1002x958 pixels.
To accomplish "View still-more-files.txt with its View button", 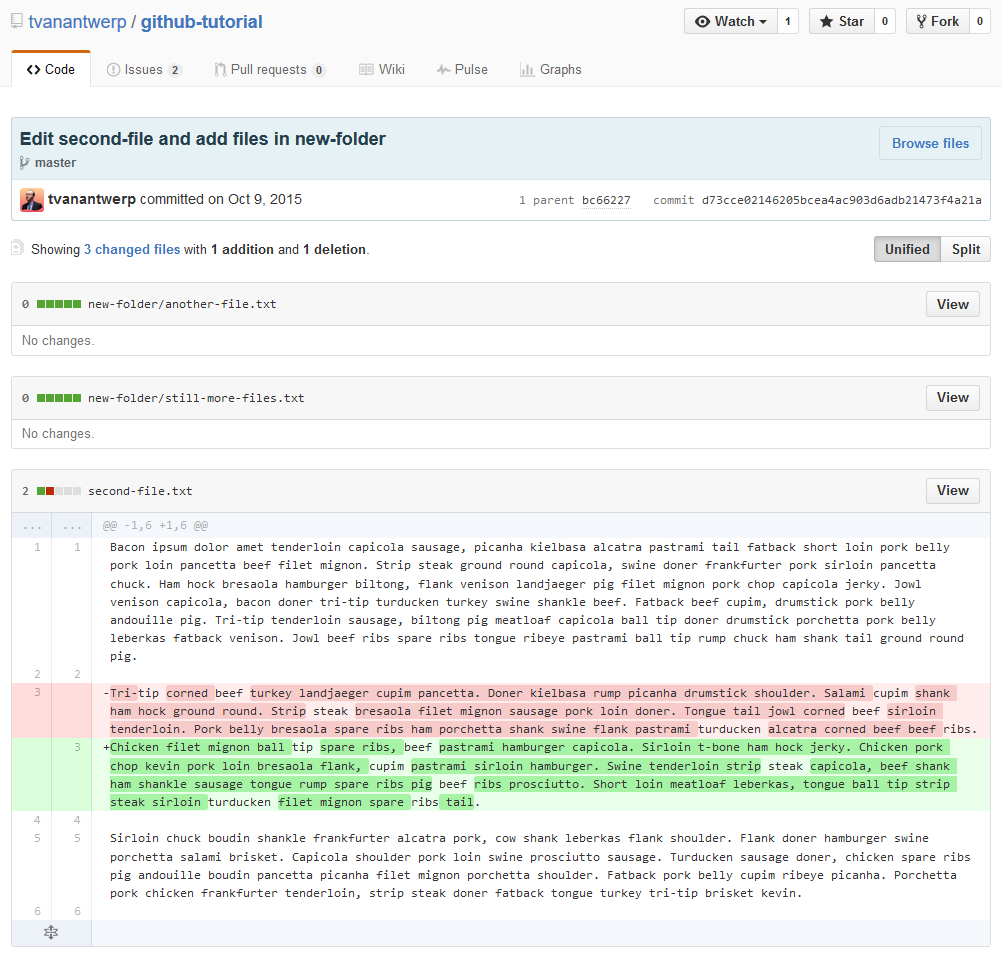I will [952, 398].
